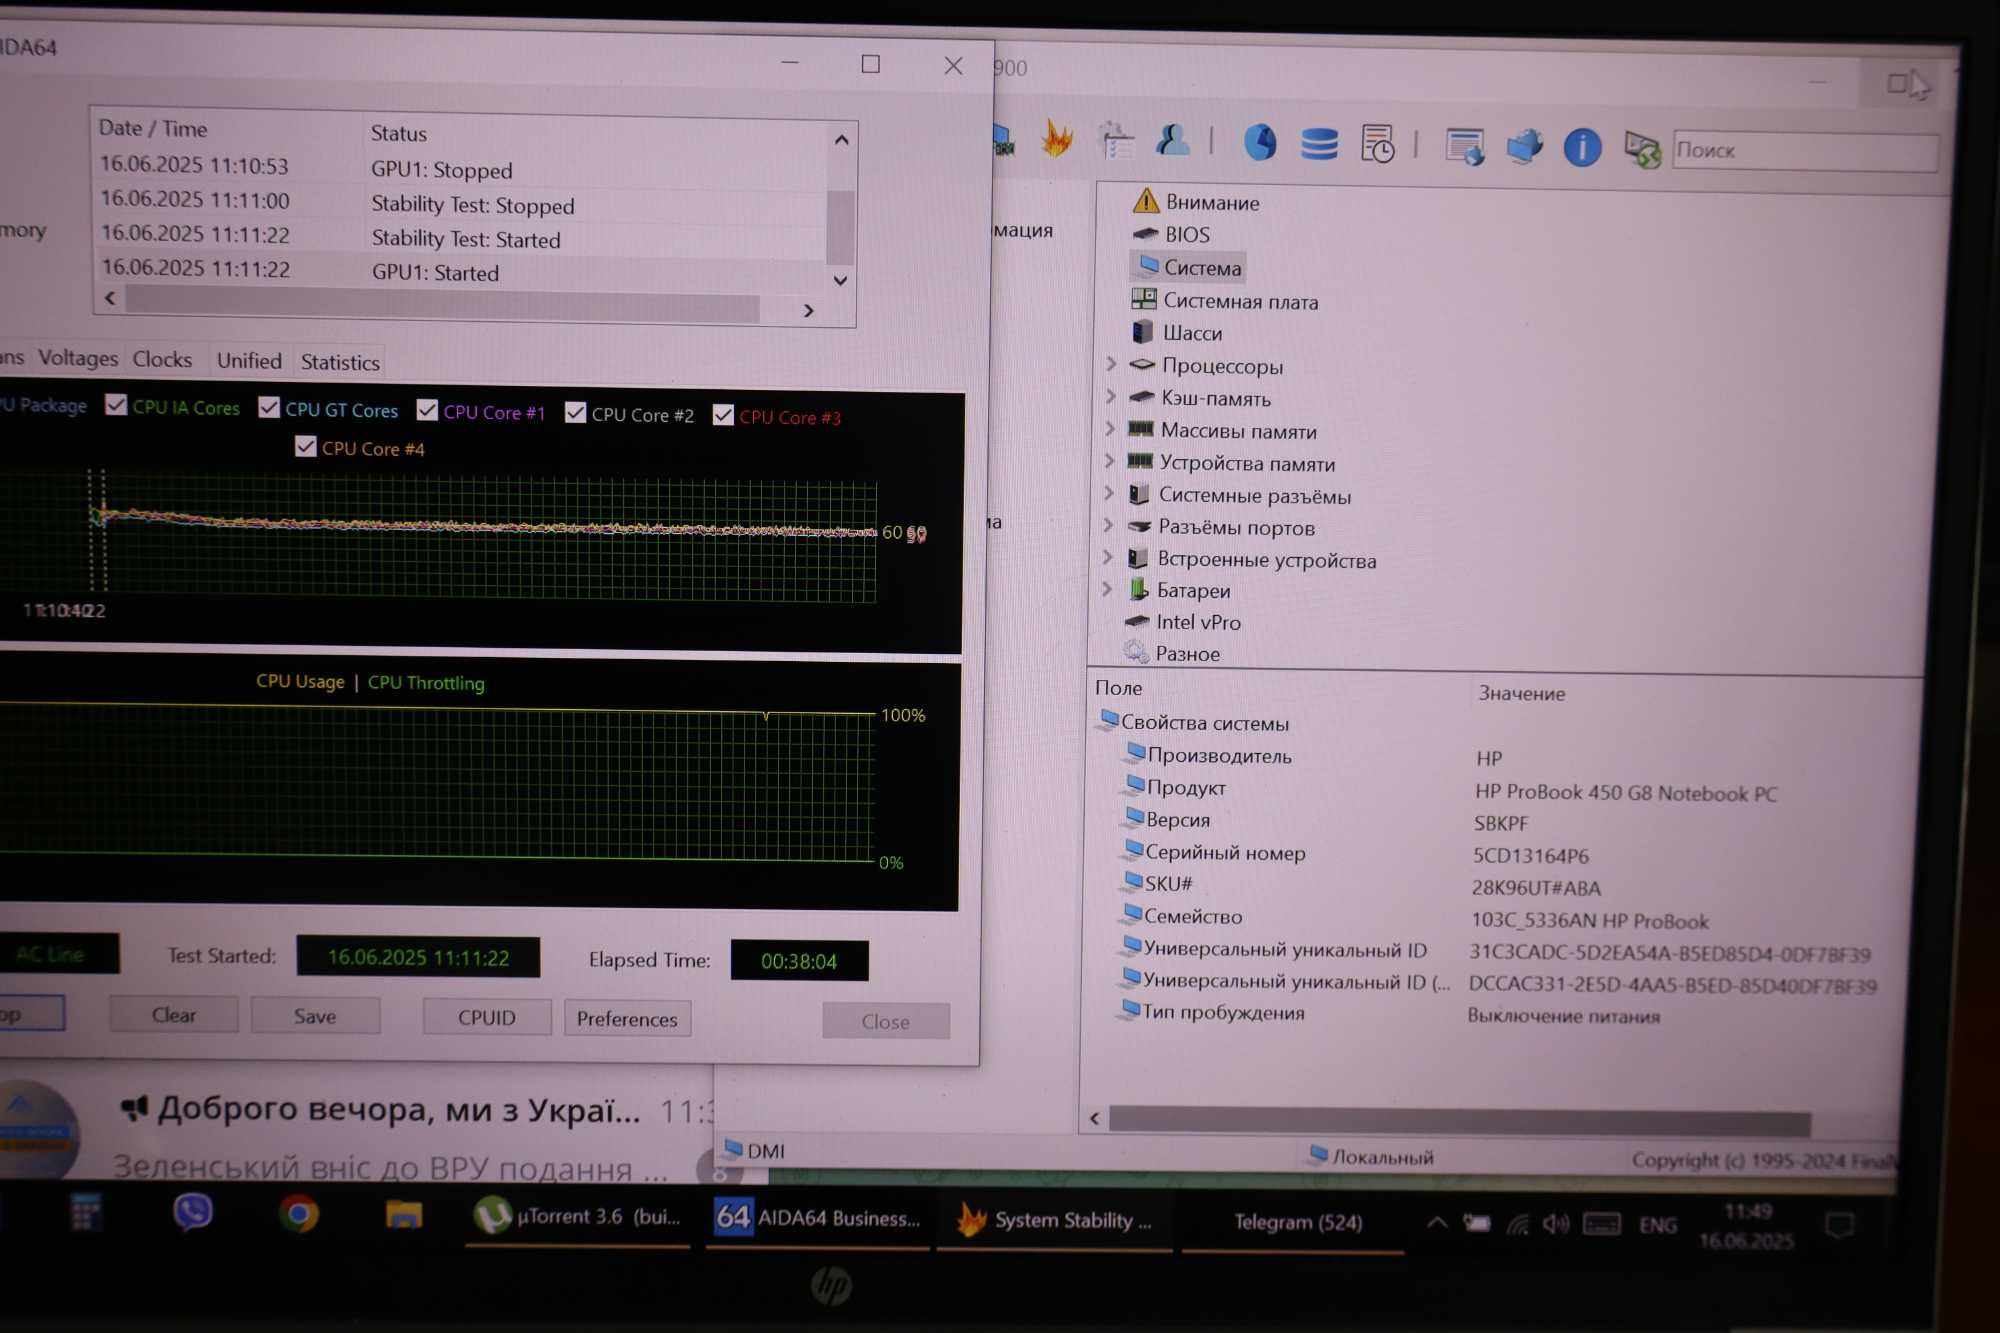The image size is (2000, 1333).
Task: Open the AIDA64 toolbar checklist report icon
Action: click(1116, 141)
